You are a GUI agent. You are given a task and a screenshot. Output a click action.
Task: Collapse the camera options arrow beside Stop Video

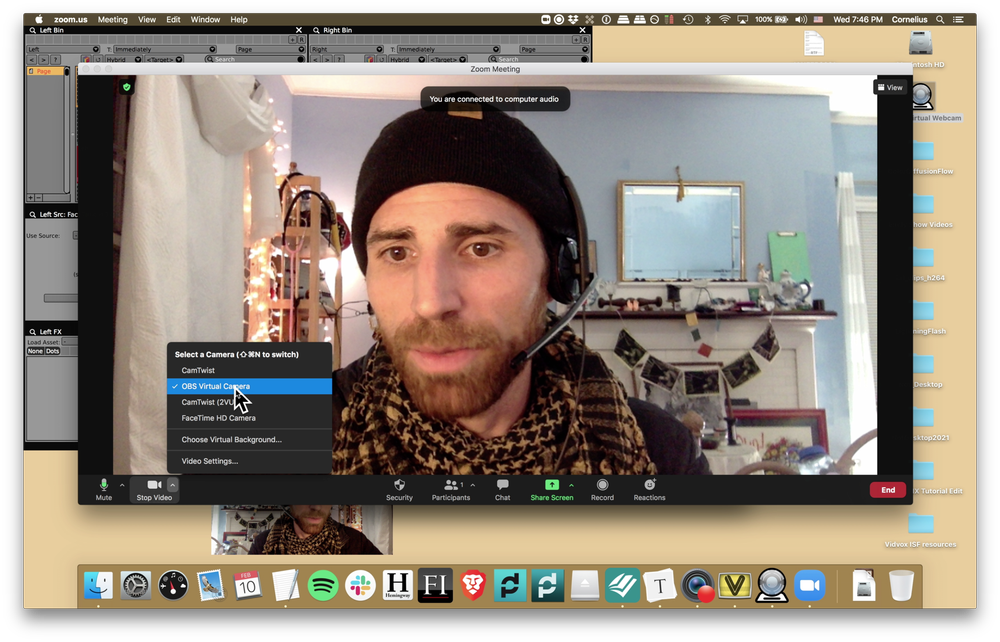172,485
